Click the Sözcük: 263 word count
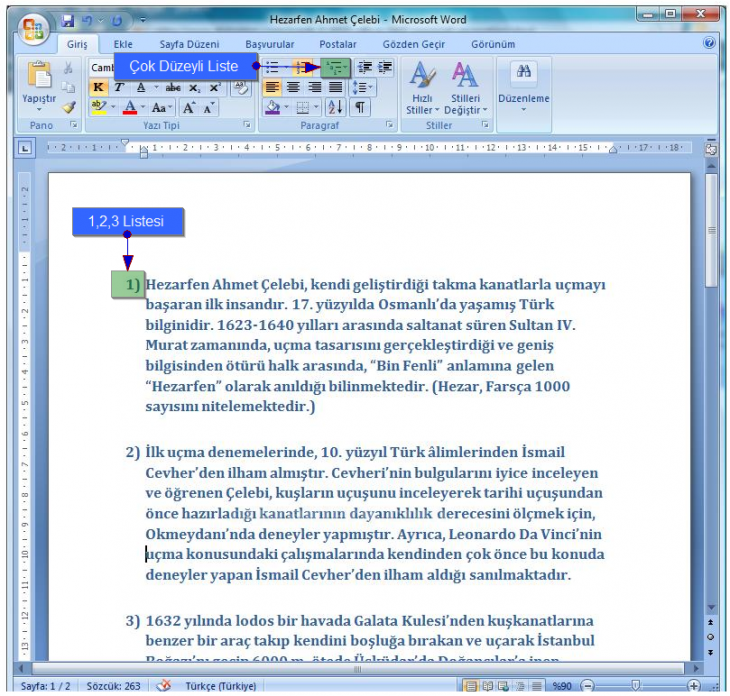730x696 pixels. pos(113,686)
